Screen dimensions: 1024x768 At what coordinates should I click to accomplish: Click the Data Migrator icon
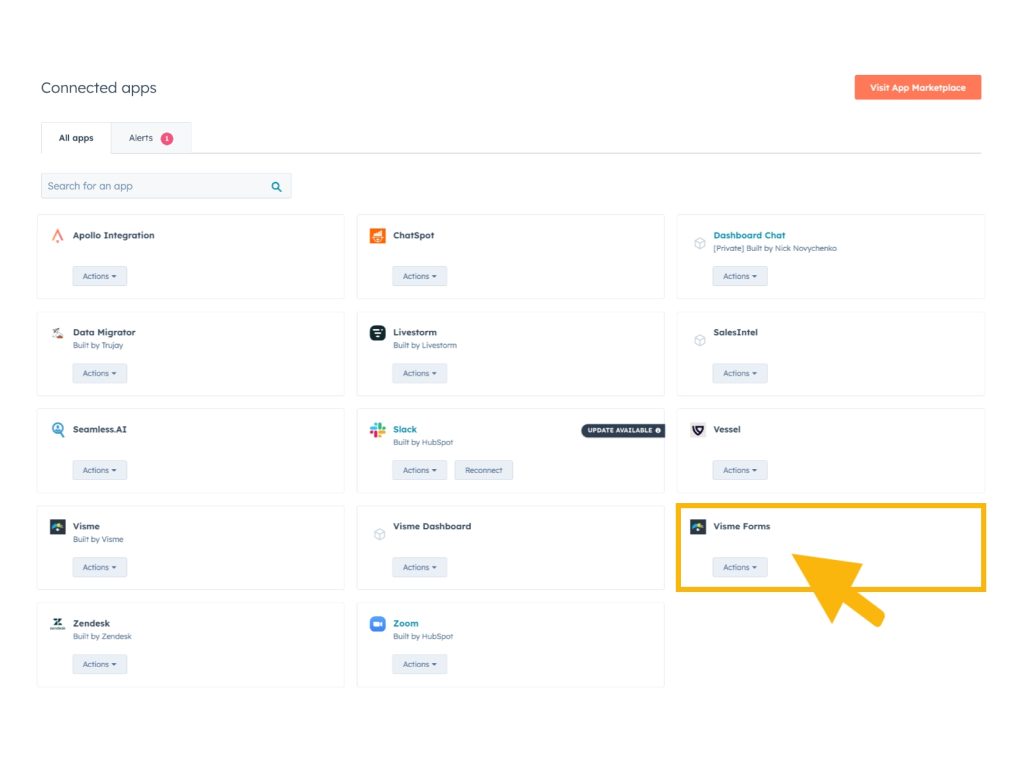pos(57,333)
